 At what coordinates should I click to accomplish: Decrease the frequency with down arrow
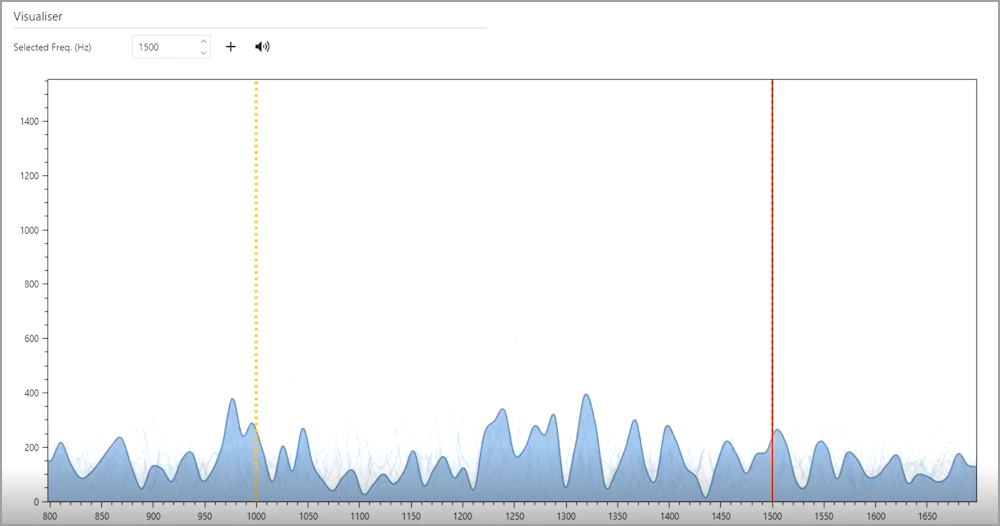203,52
